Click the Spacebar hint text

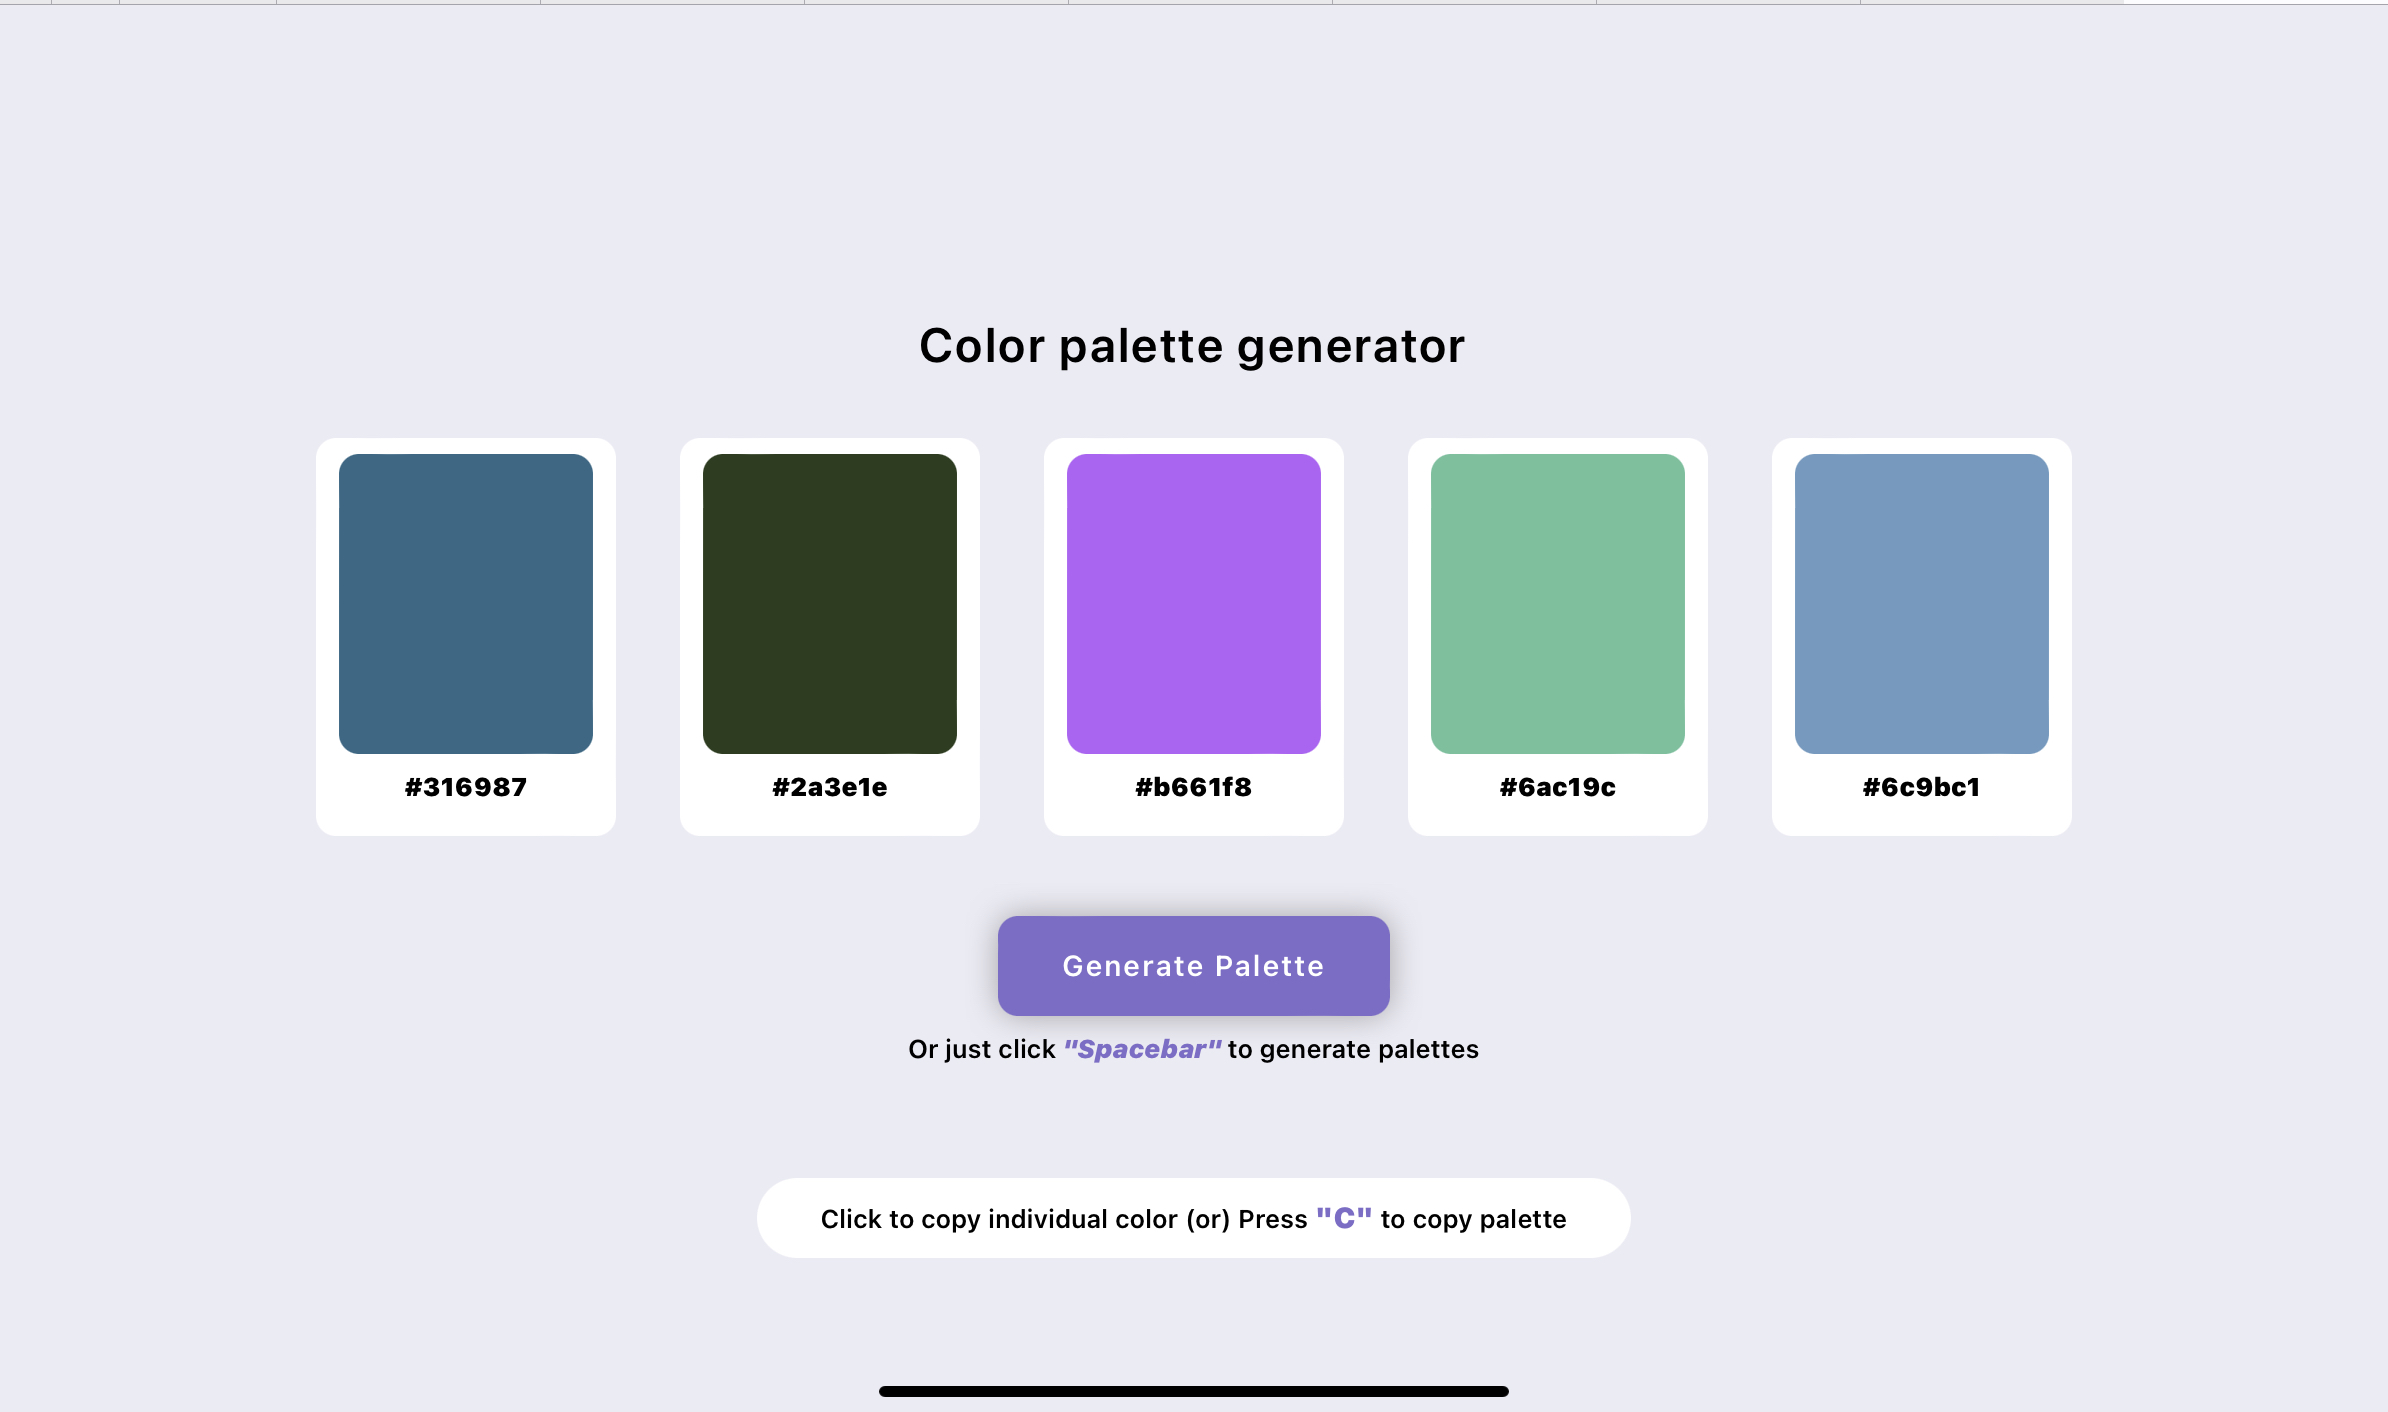pyautogui.click(x=1142, y=1049)
